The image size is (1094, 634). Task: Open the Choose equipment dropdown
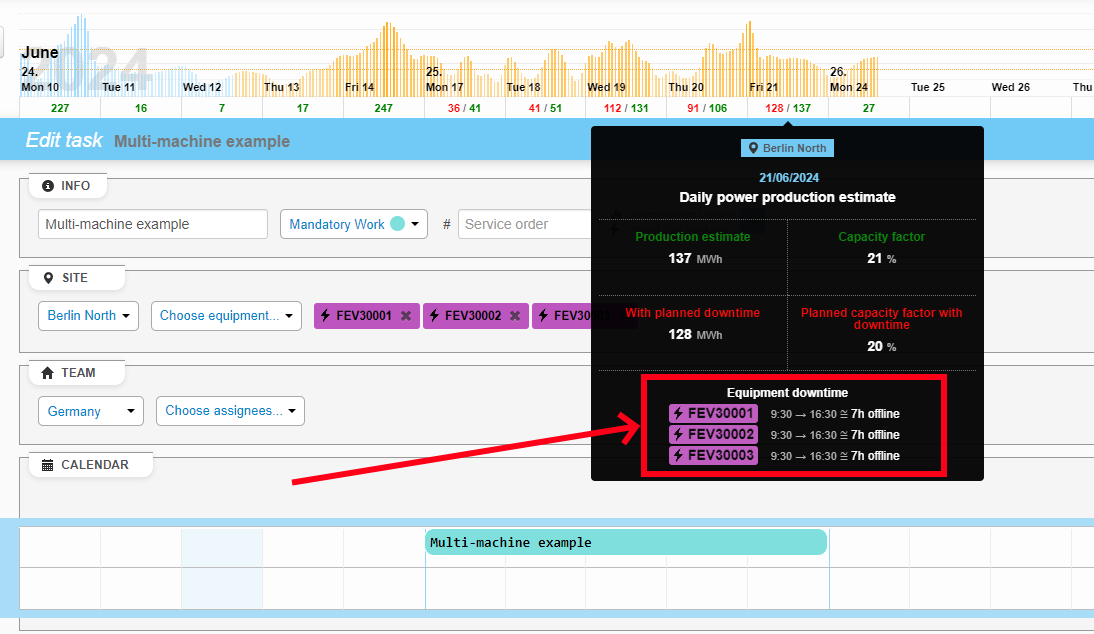click(x=226, y=315)
